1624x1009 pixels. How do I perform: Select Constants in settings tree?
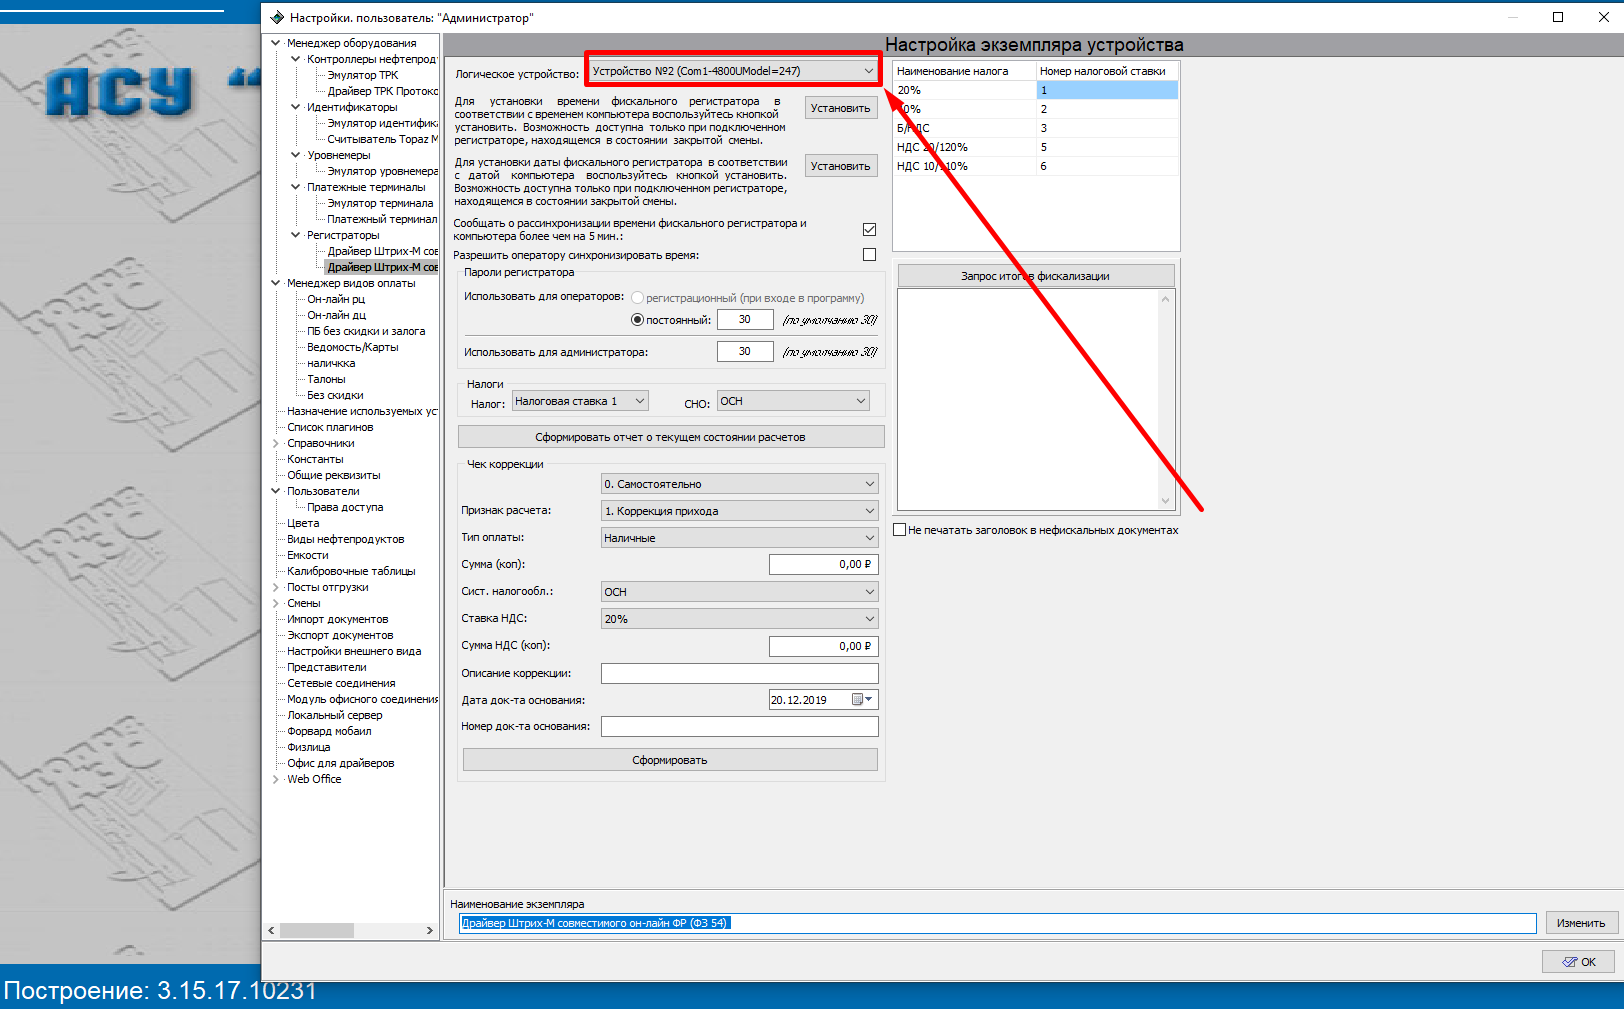tap(315, 459)
